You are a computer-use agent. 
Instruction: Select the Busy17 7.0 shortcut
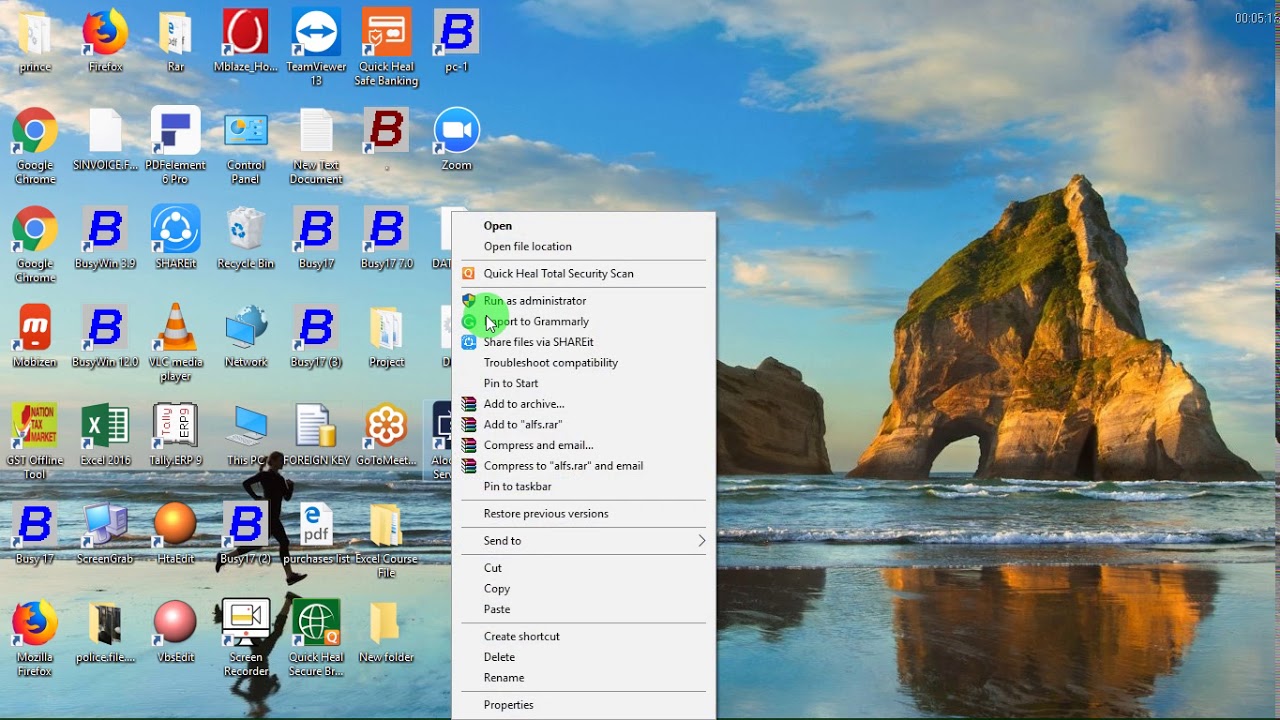tap(386, 239)
